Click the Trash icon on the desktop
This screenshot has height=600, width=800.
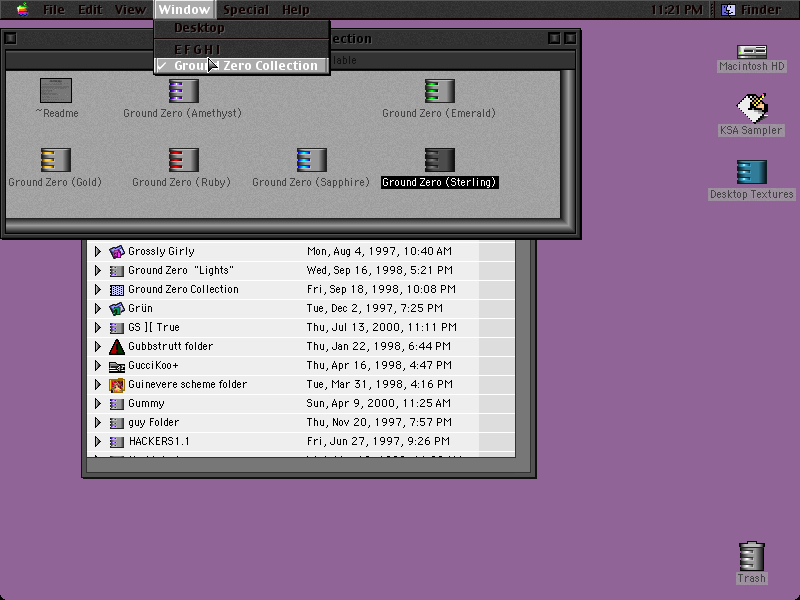point(752,556)
